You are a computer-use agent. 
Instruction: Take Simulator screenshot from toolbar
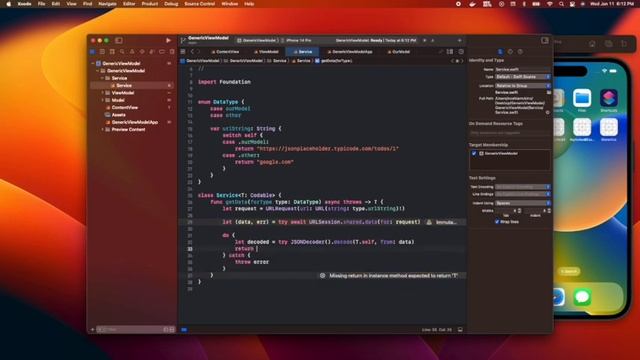point(609,44)
